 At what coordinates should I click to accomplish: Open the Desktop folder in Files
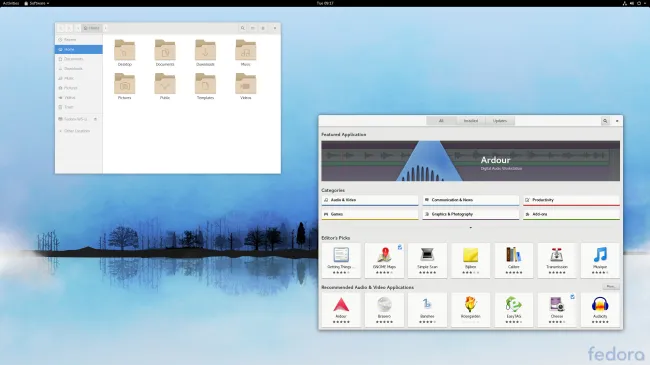click(125, 53)
